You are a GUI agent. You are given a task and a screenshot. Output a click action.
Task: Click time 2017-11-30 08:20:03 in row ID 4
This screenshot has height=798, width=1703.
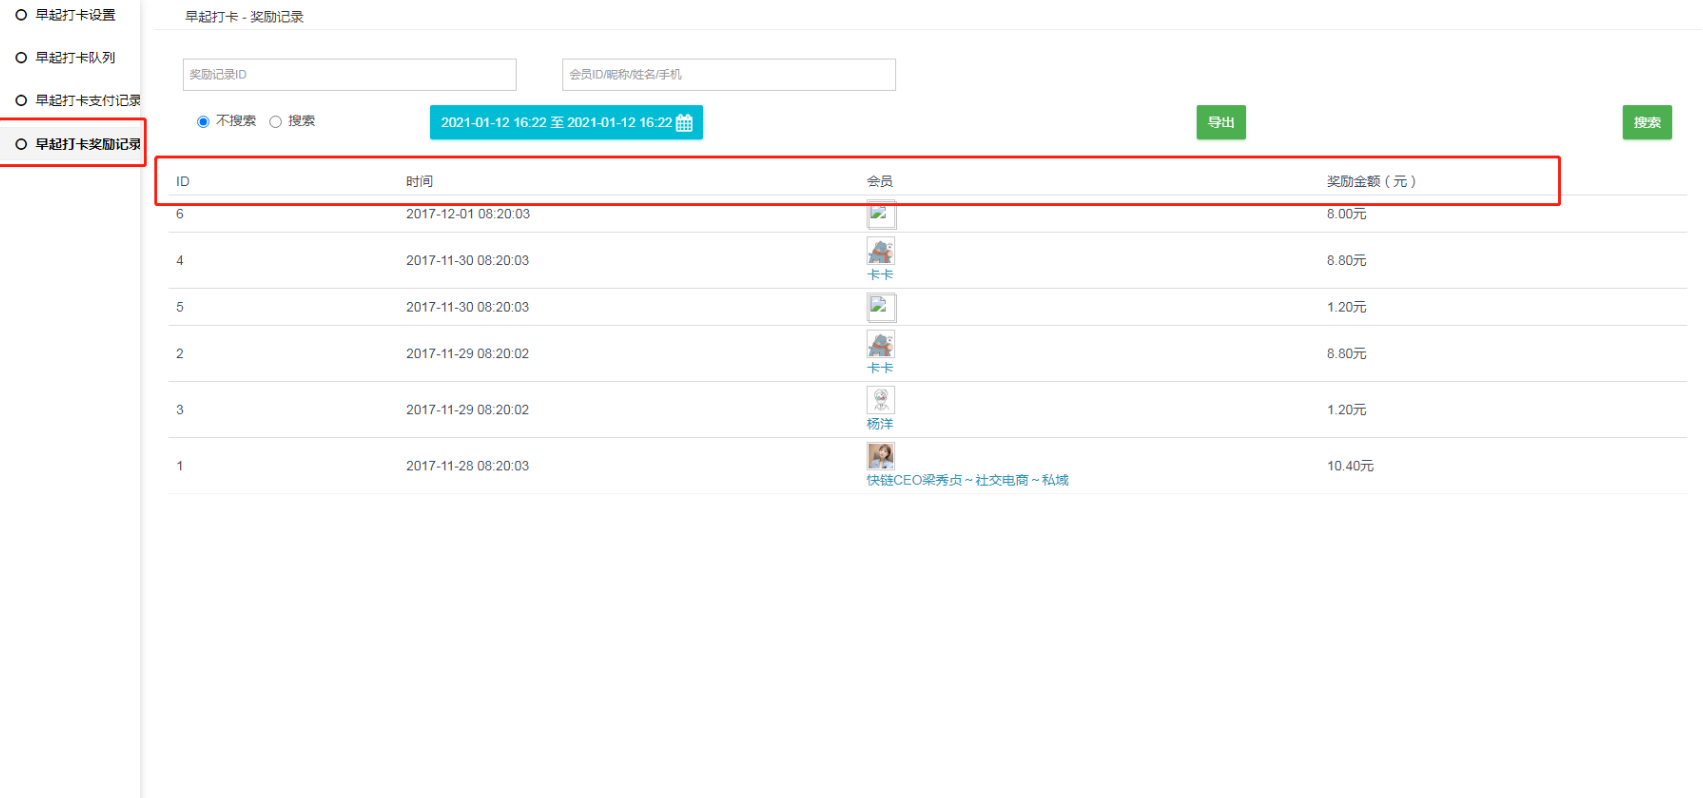(468, 261)
